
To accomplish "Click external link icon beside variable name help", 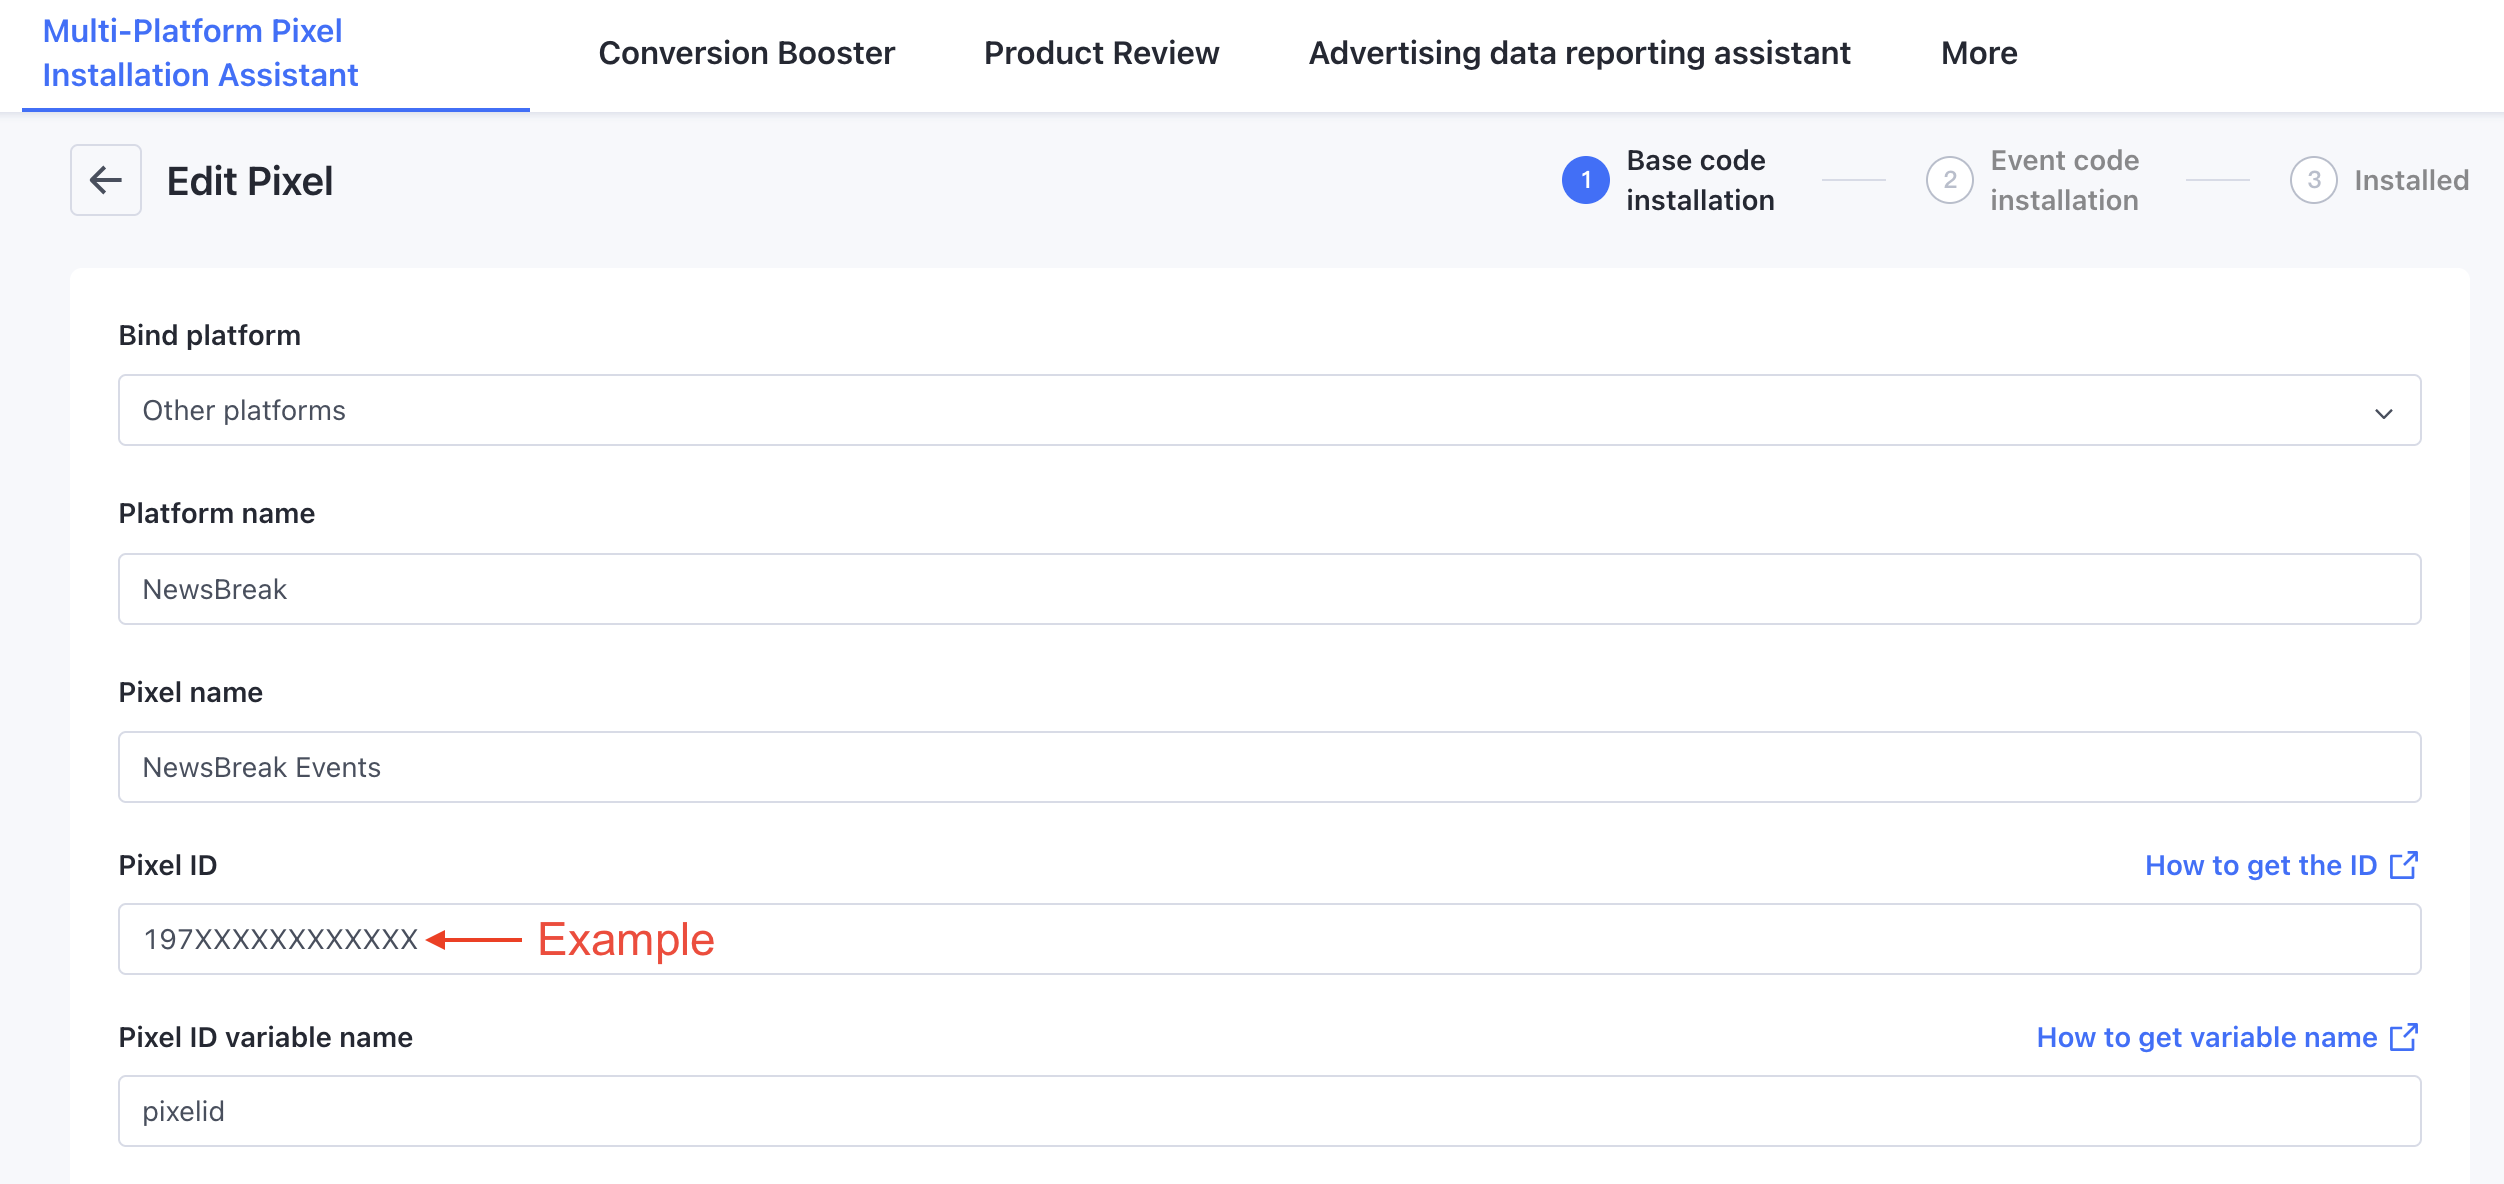I will pos(2403,1037).
